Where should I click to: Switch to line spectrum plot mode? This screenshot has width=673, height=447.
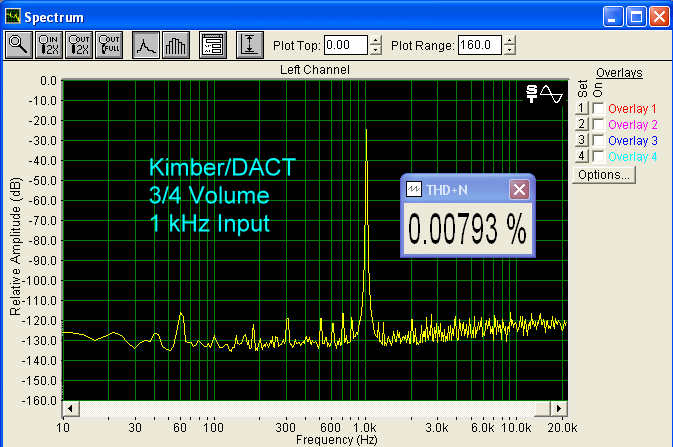click(x=145, y=44)
